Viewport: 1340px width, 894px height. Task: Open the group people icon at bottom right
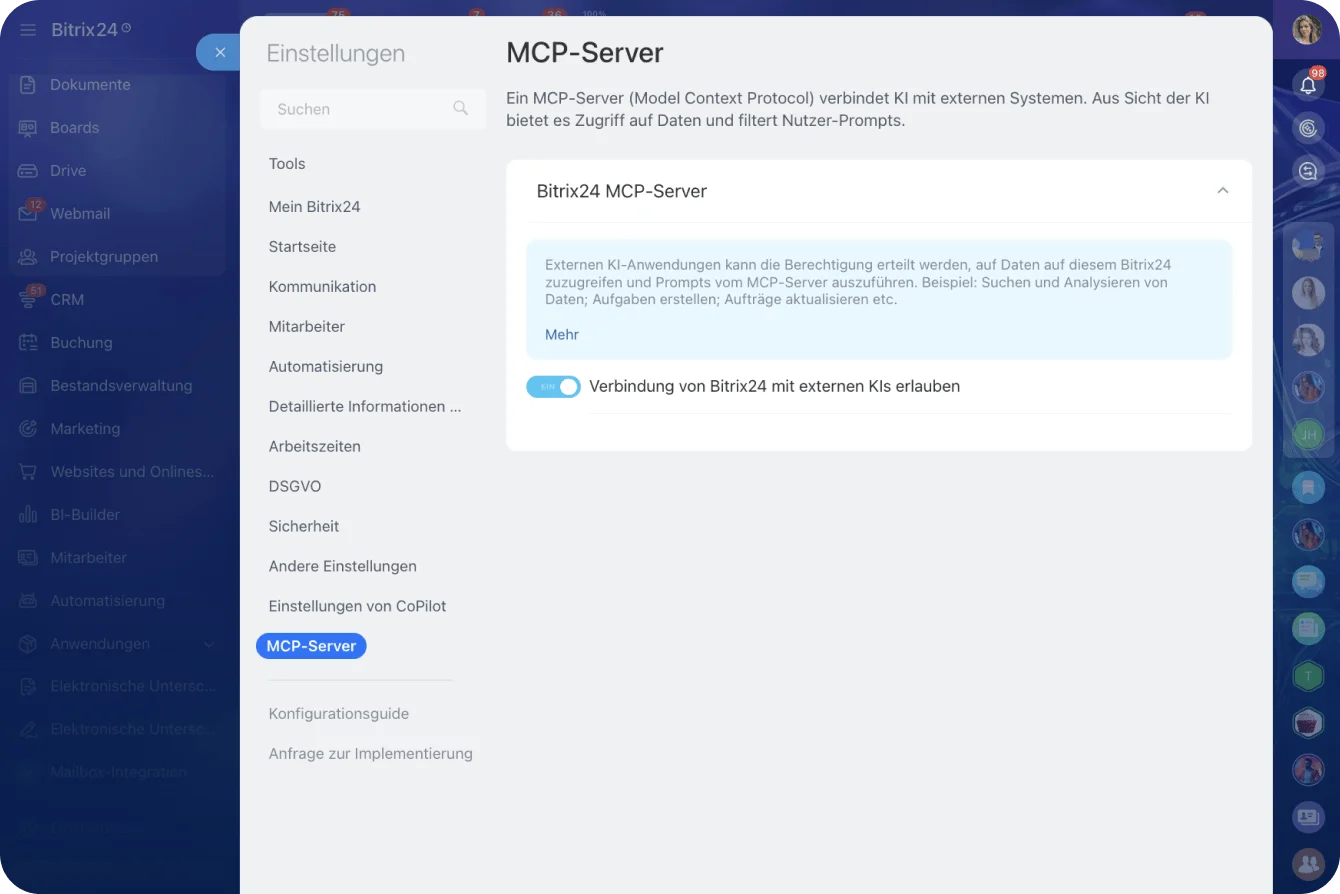click(1308, 864)
